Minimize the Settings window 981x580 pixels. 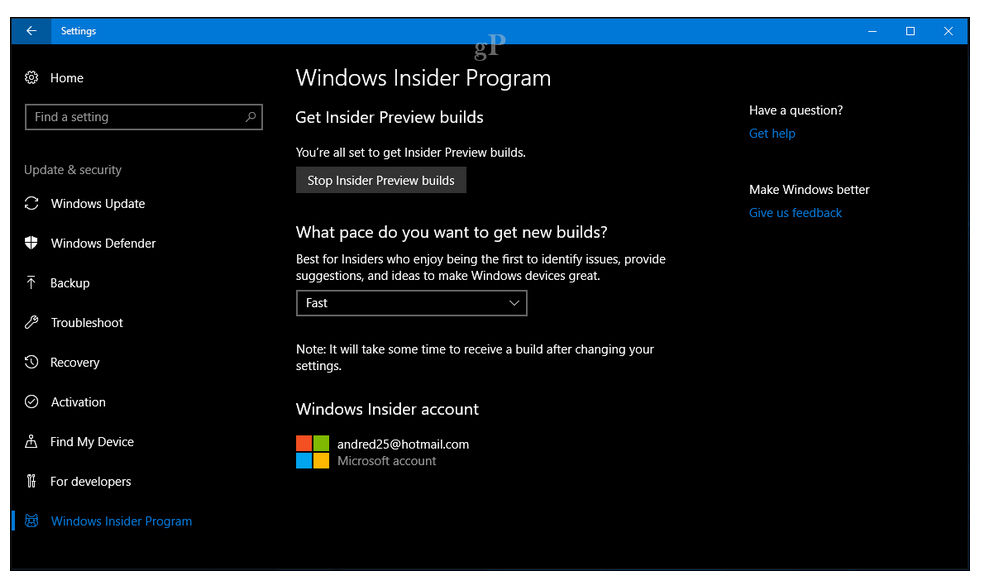(872, 31)
